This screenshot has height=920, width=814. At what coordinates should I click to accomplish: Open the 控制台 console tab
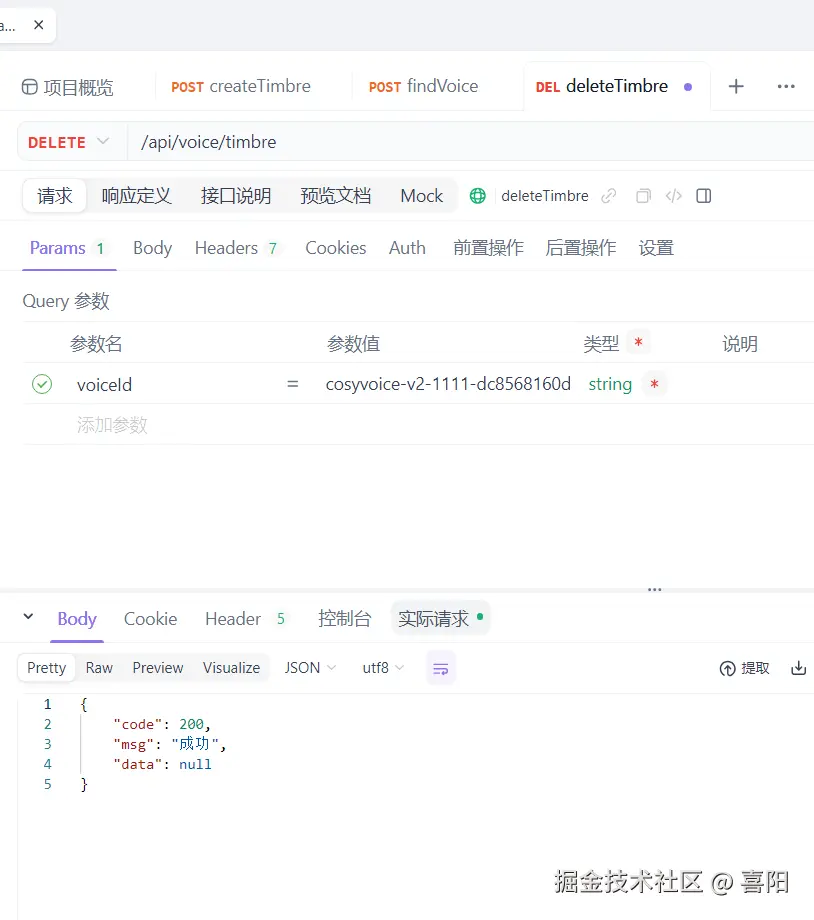344,618
